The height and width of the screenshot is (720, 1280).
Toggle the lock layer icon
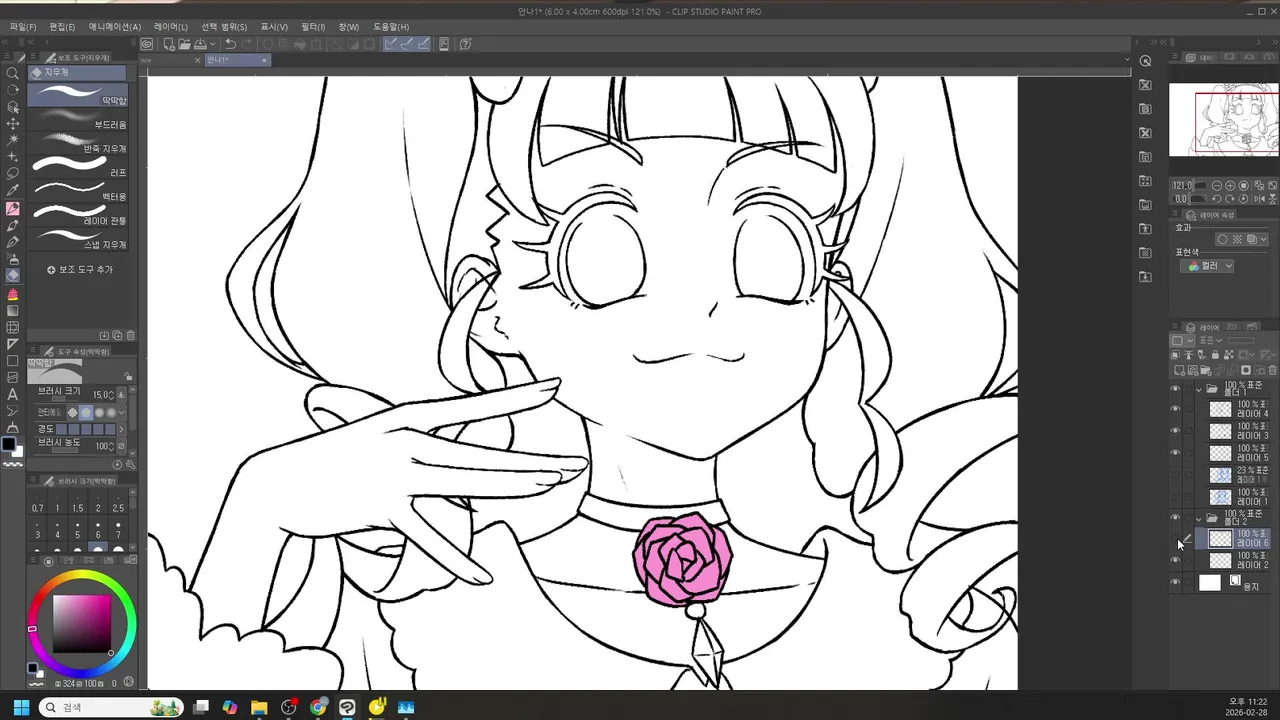click(1215, 354)
